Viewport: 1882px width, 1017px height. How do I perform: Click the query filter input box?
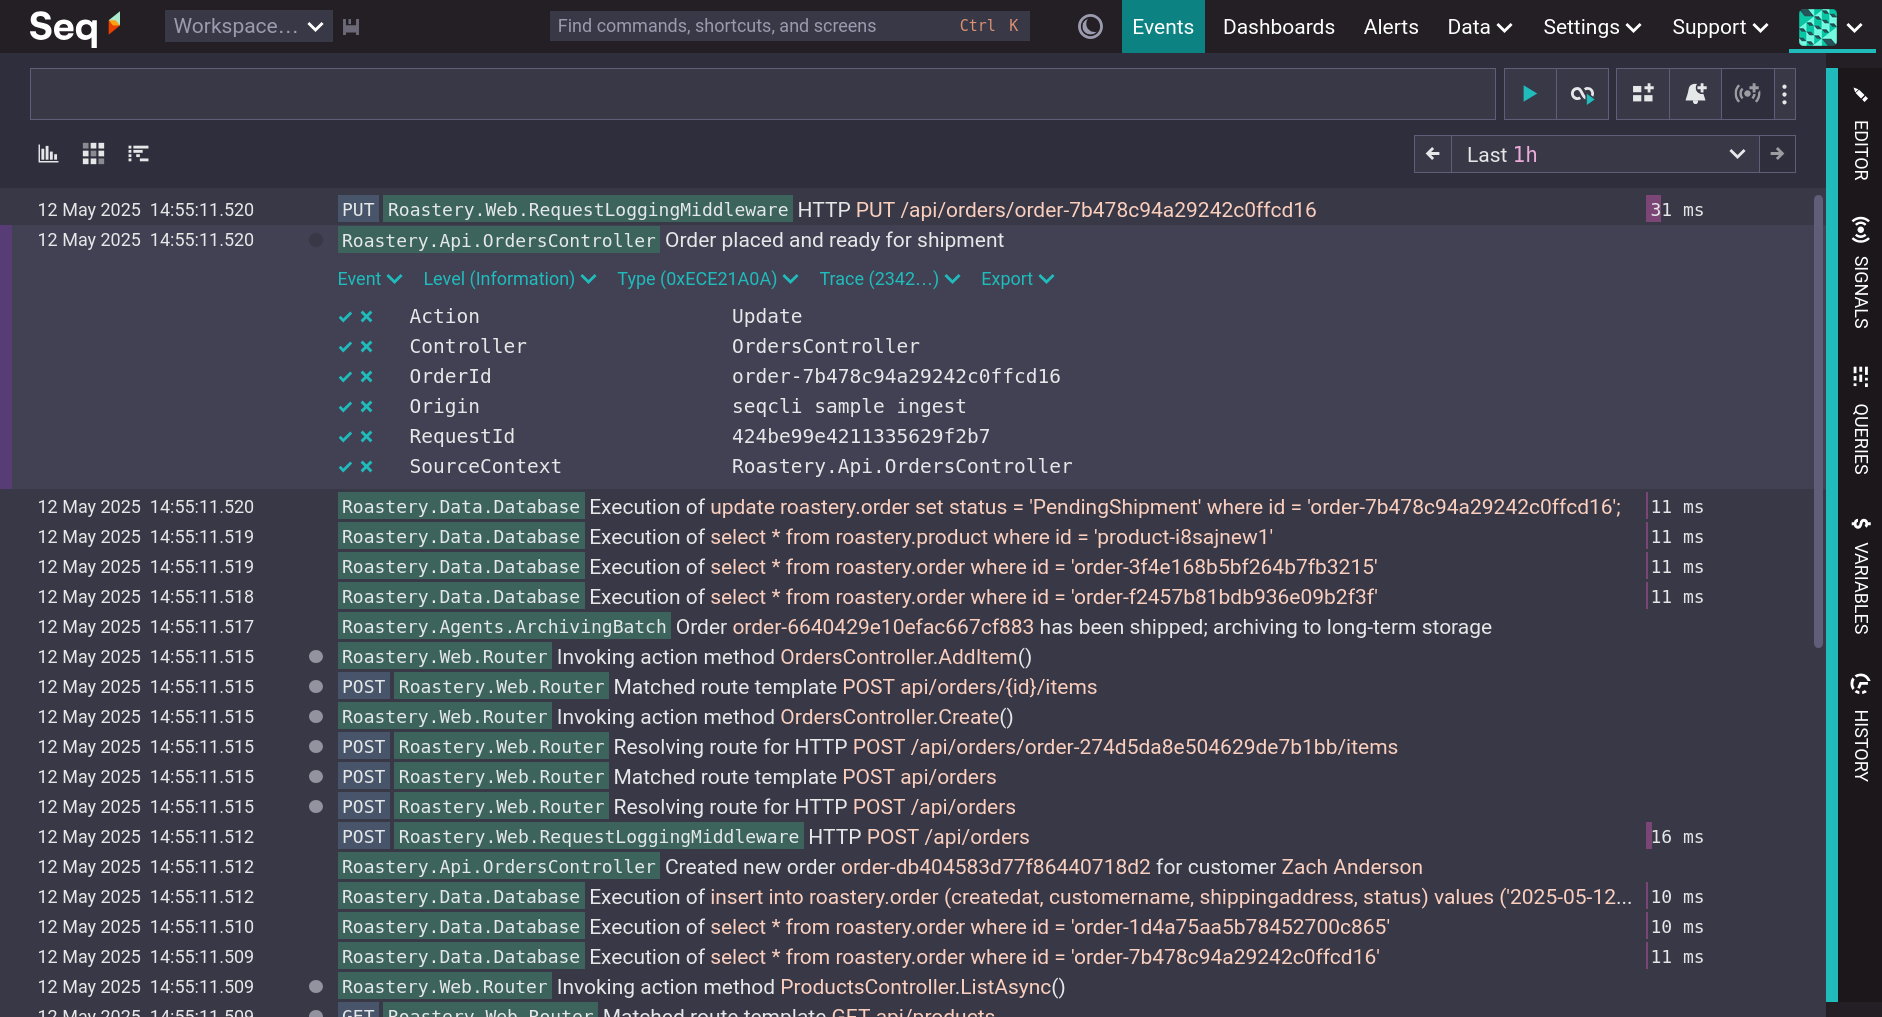click(x=762, y=94)
